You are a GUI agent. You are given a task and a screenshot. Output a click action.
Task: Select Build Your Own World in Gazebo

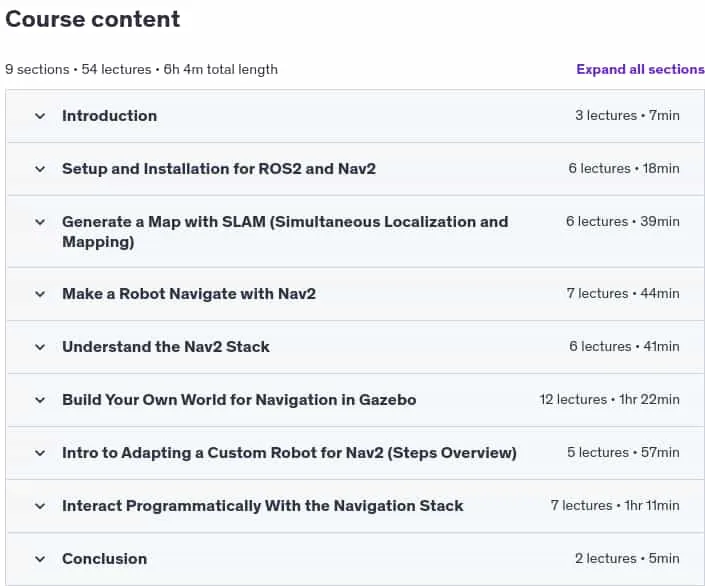pyautogui.click(x=239, y=399)
